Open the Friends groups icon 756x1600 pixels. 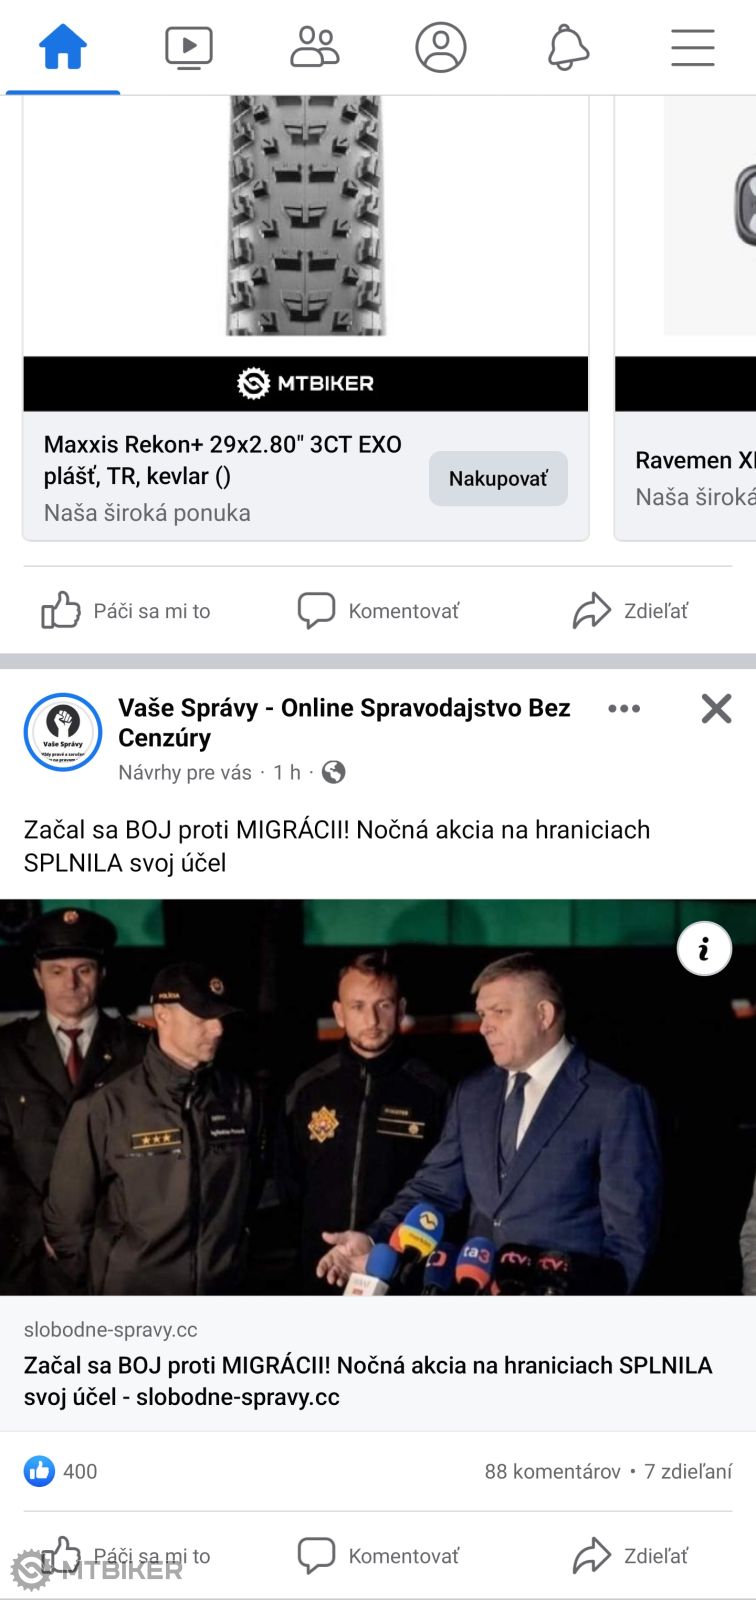coord(315,47)
